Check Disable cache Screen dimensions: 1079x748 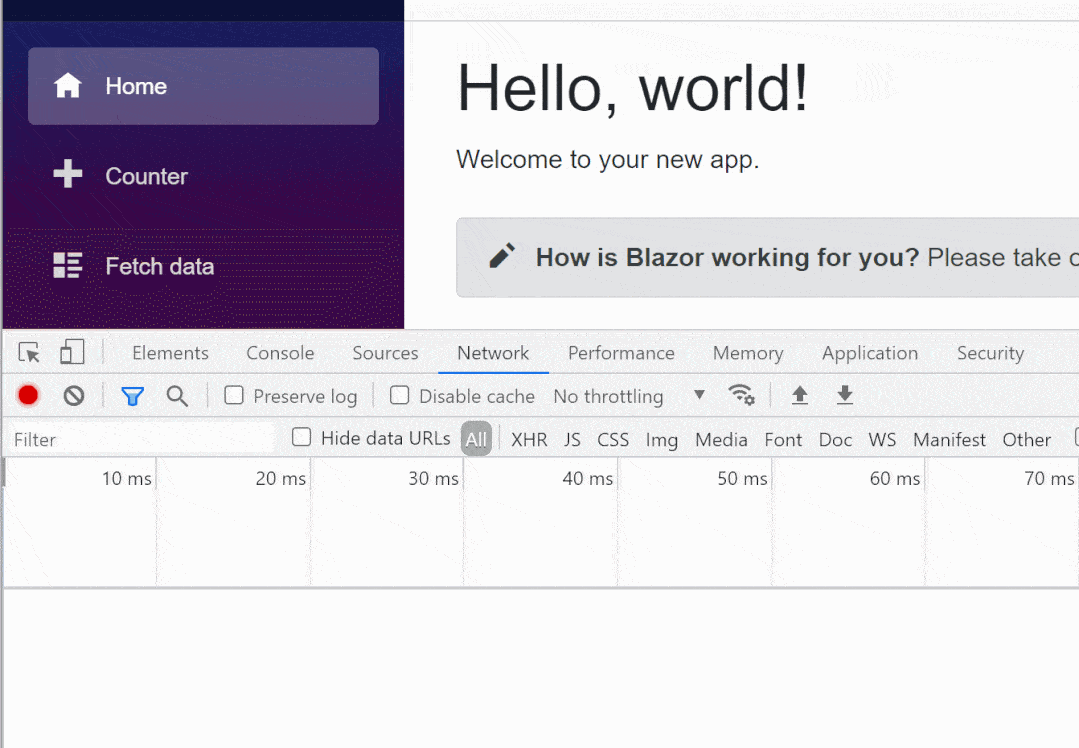[x=399, y=396]
